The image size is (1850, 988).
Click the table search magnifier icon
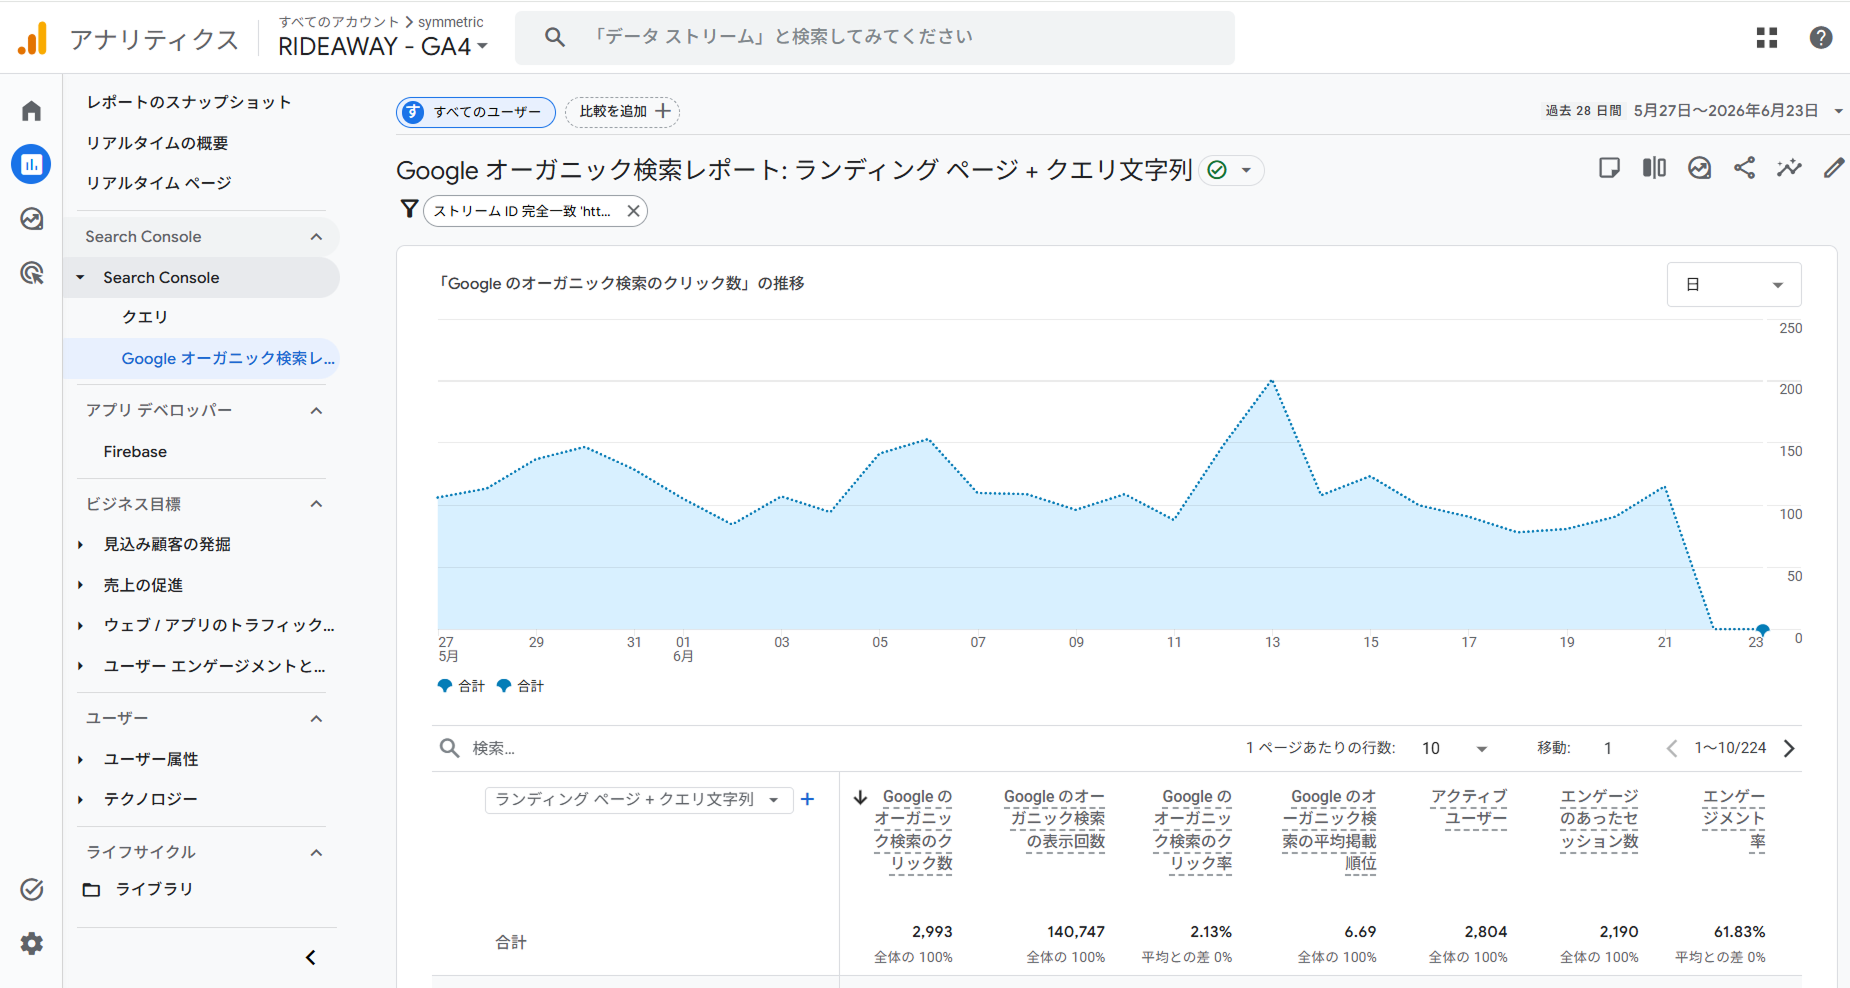click(450, 748)
